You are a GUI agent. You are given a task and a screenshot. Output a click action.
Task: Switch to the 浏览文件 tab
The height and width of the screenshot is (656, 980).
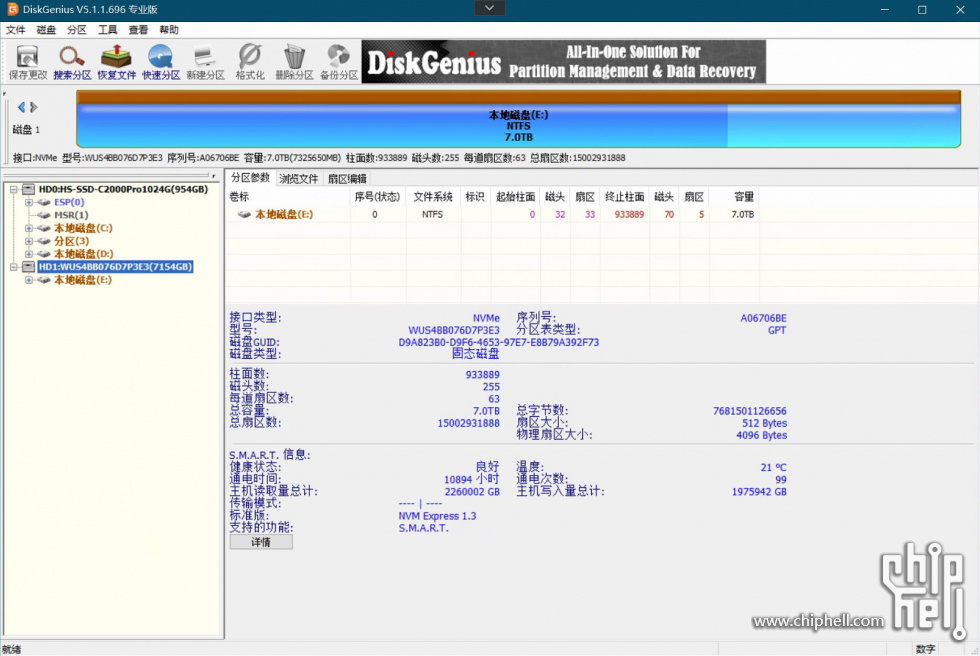click(x=299, y=179)
